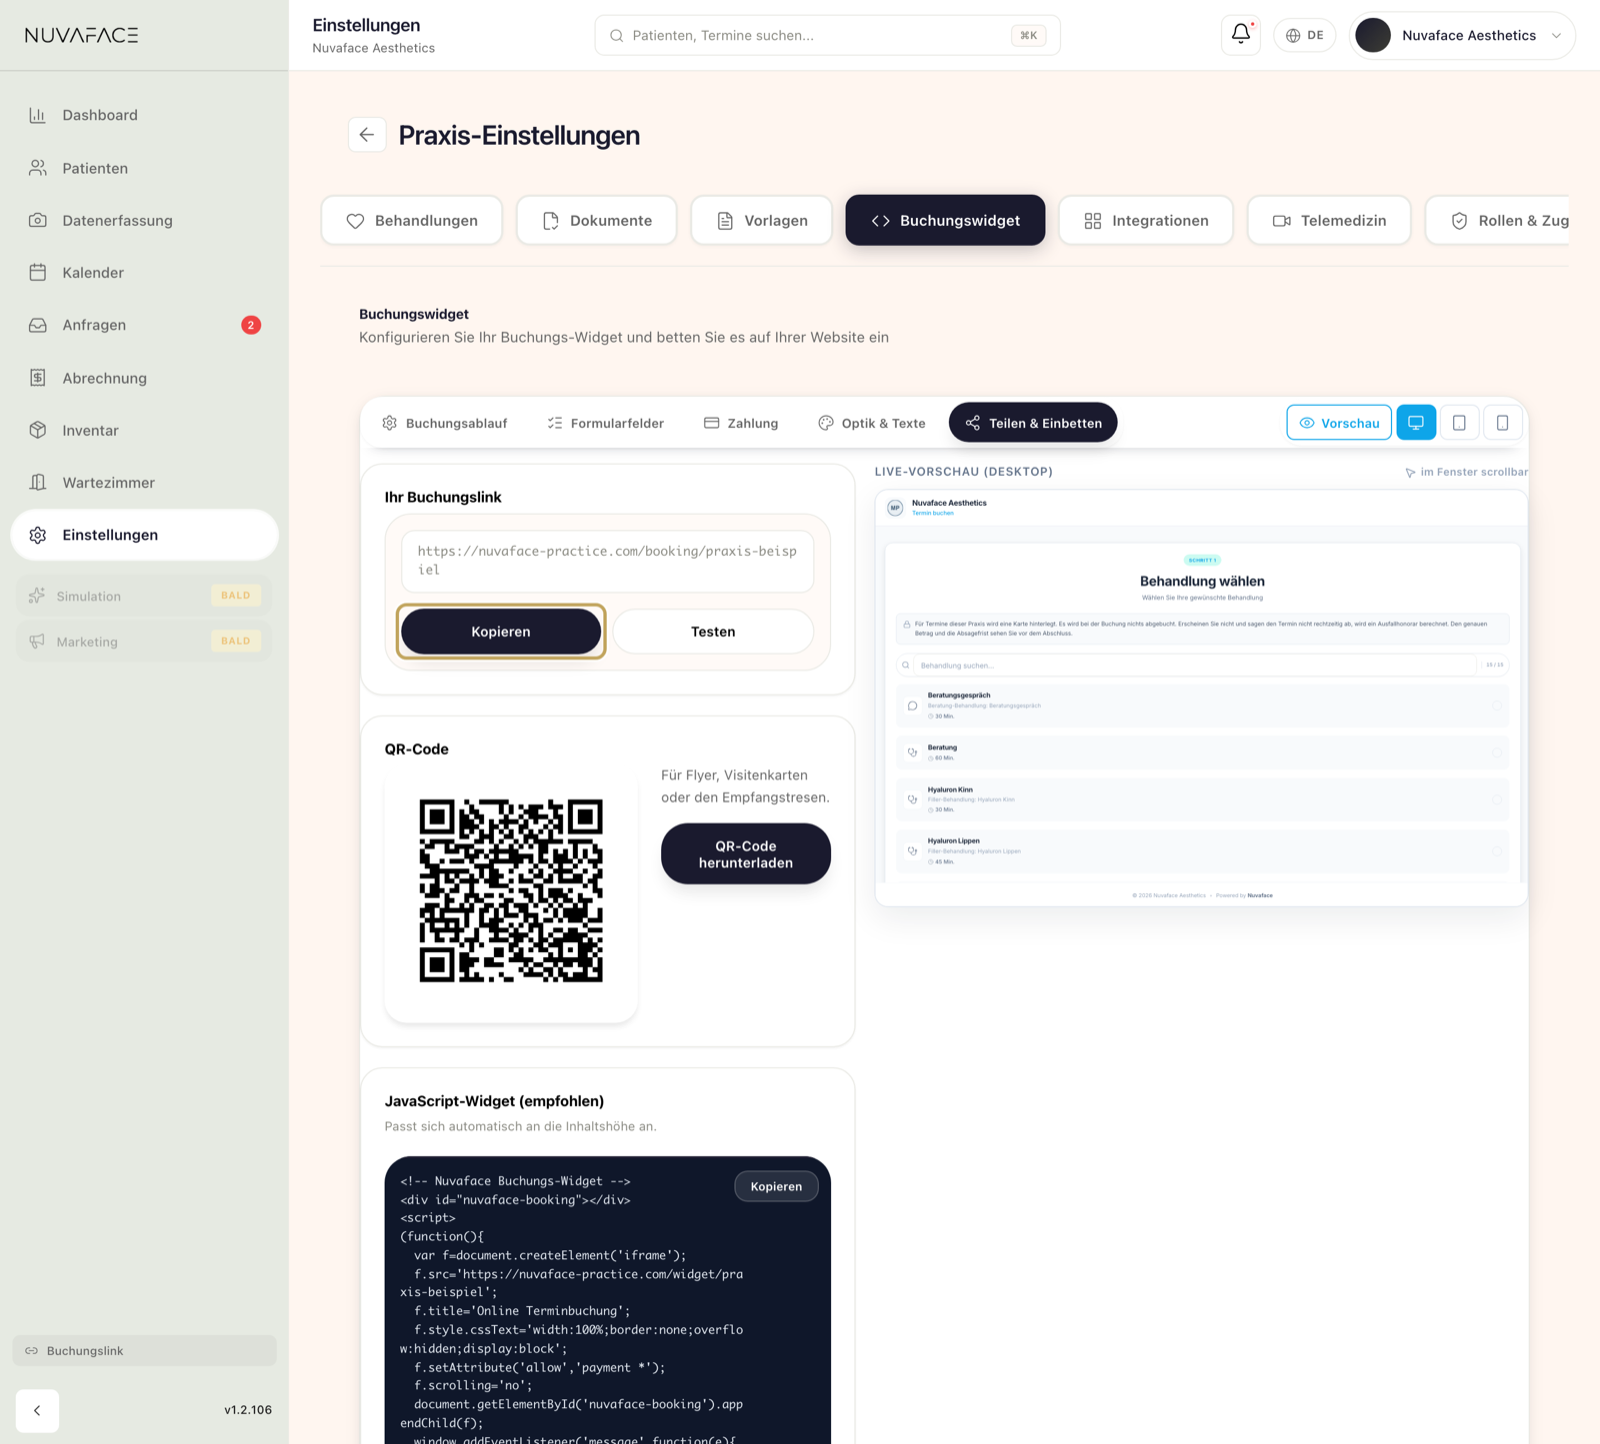Switch to the Behandlungen tab
The image size is (1600, 1444).
click(x=412, y=220)
